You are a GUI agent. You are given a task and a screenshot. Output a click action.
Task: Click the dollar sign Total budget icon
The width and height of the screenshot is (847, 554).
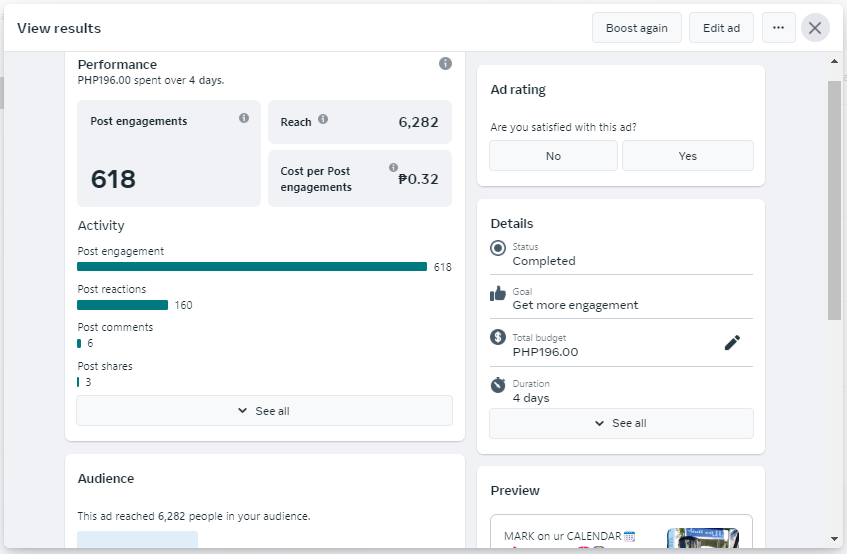(498, 338)
